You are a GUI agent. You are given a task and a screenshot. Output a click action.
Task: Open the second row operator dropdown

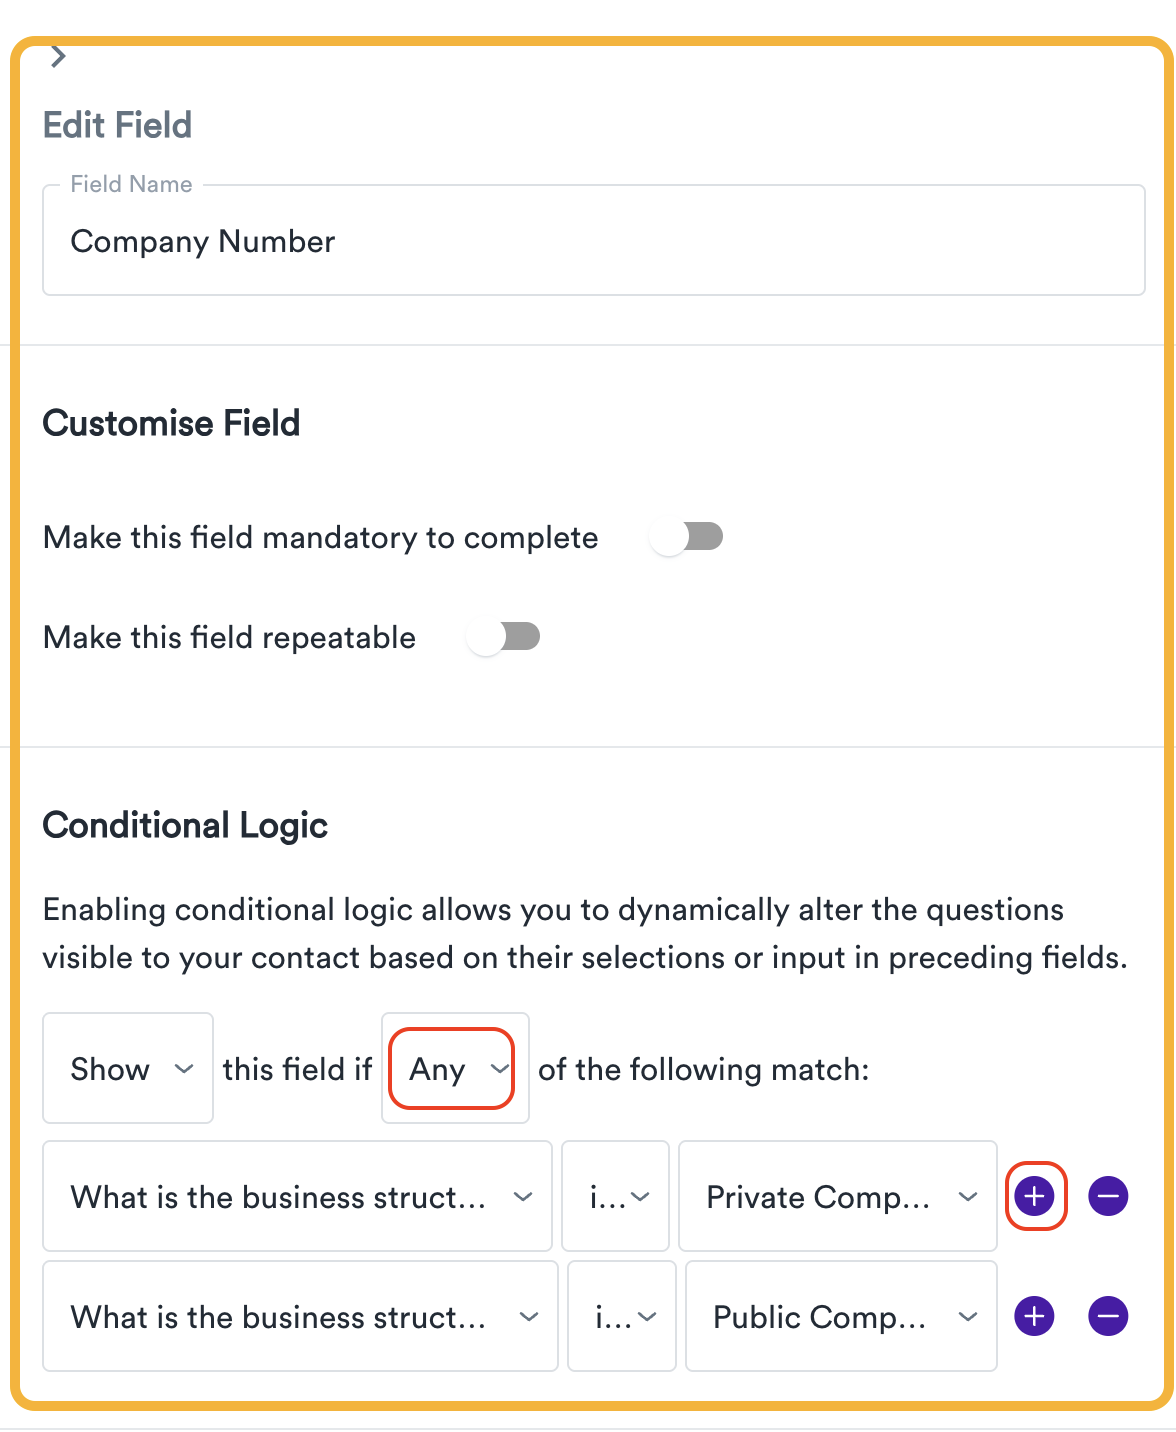[621, 1316]
